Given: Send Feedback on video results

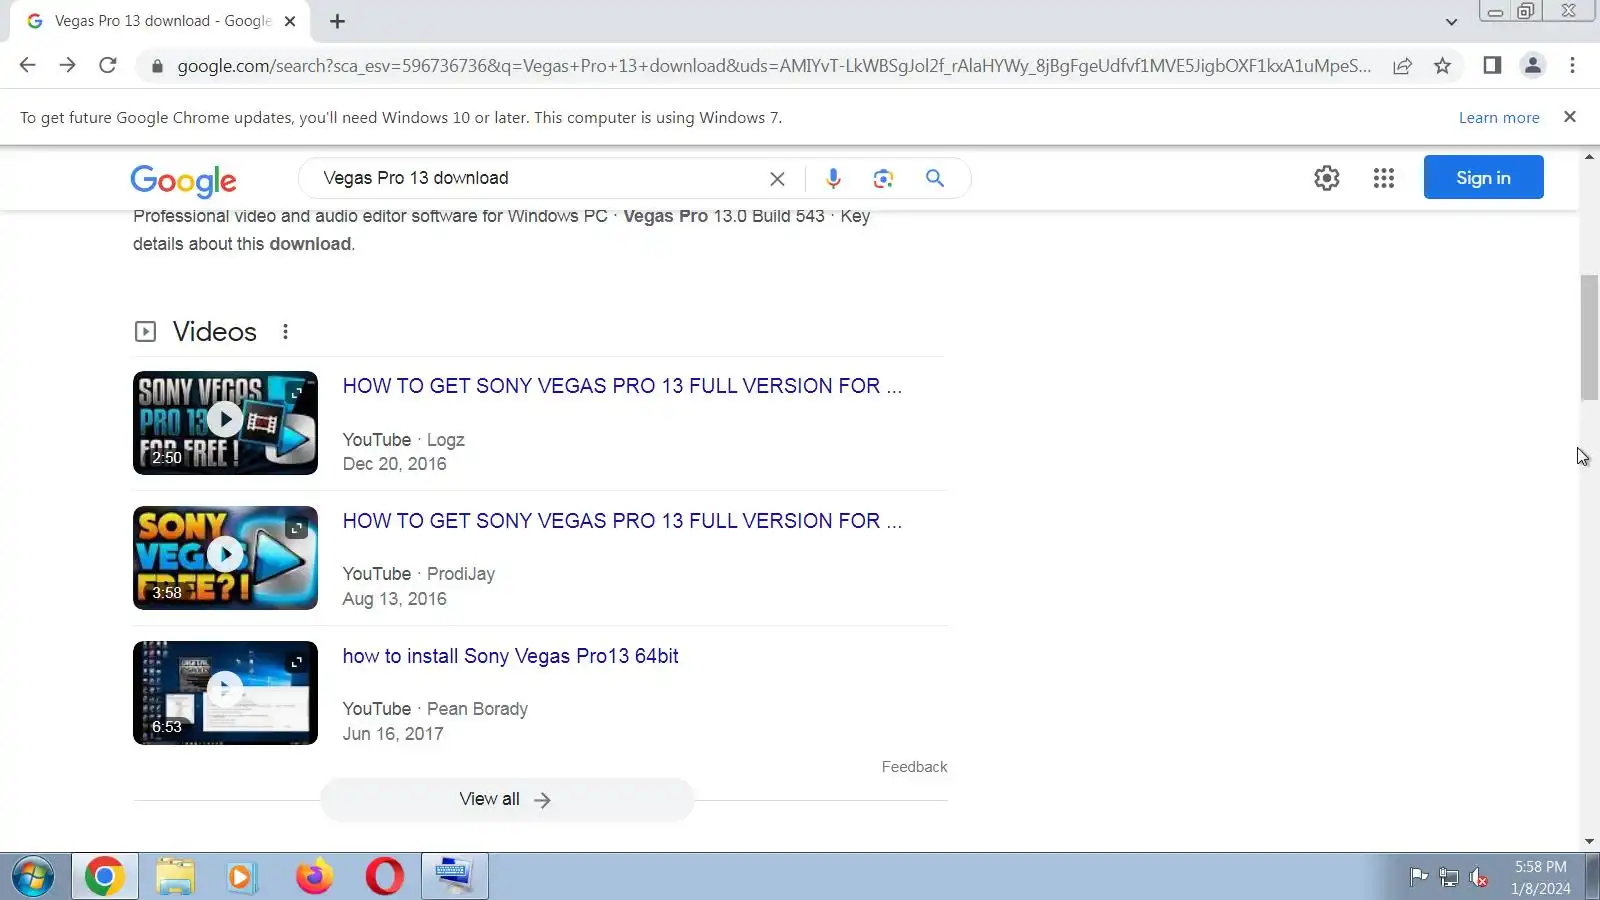Looking at the screenshot, I should pos(914,767).
